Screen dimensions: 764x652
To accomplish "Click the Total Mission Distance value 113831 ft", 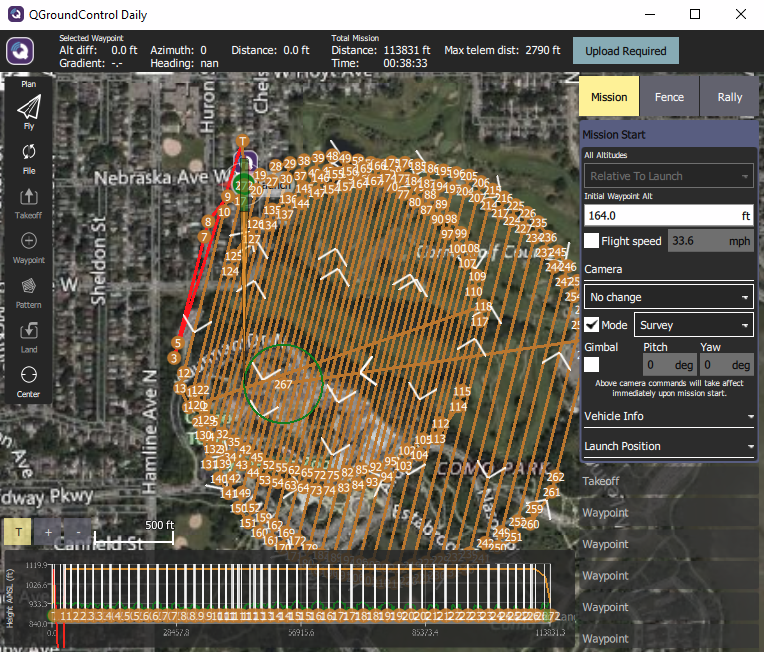I will tap(407, 50).
